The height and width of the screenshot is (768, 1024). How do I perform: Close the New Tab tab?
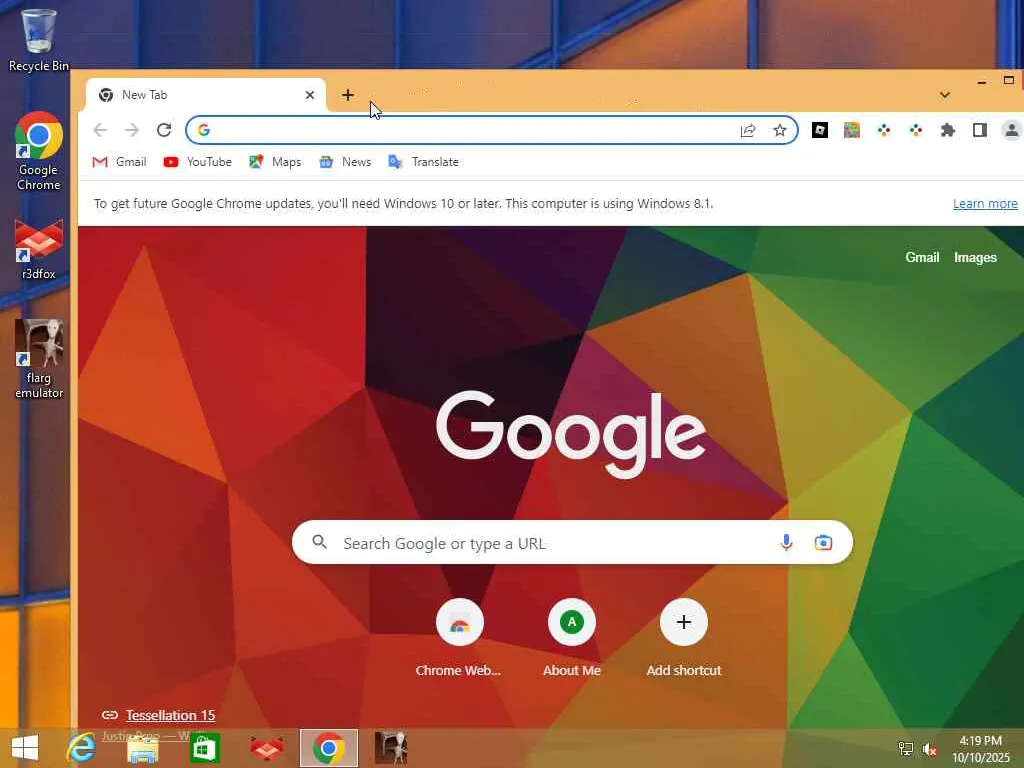[310, 95]
